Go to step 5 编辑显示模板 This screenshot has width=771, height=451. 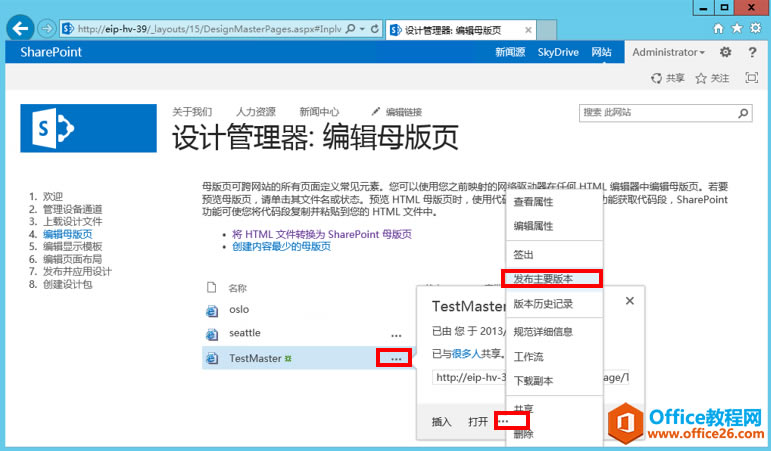click(72, 246)
